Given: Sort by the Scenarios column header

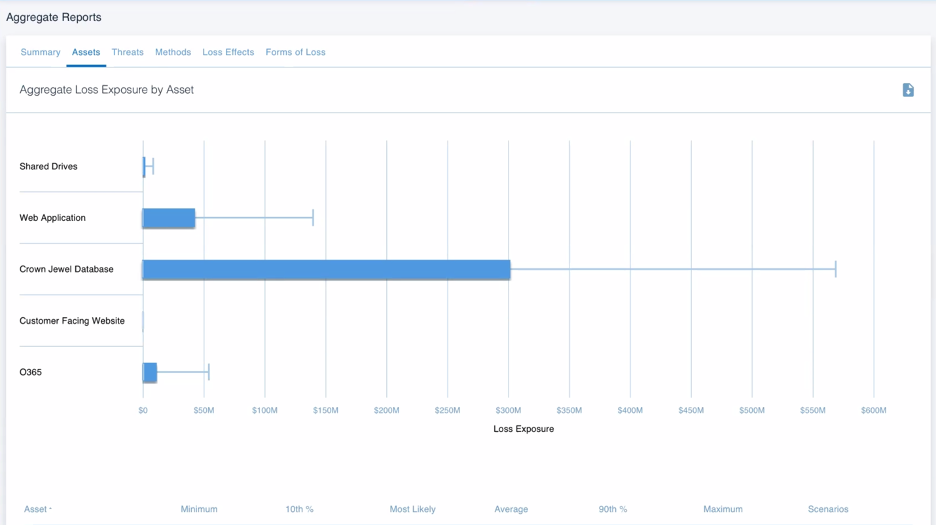Looking at the screenshot, I should 828,509.
